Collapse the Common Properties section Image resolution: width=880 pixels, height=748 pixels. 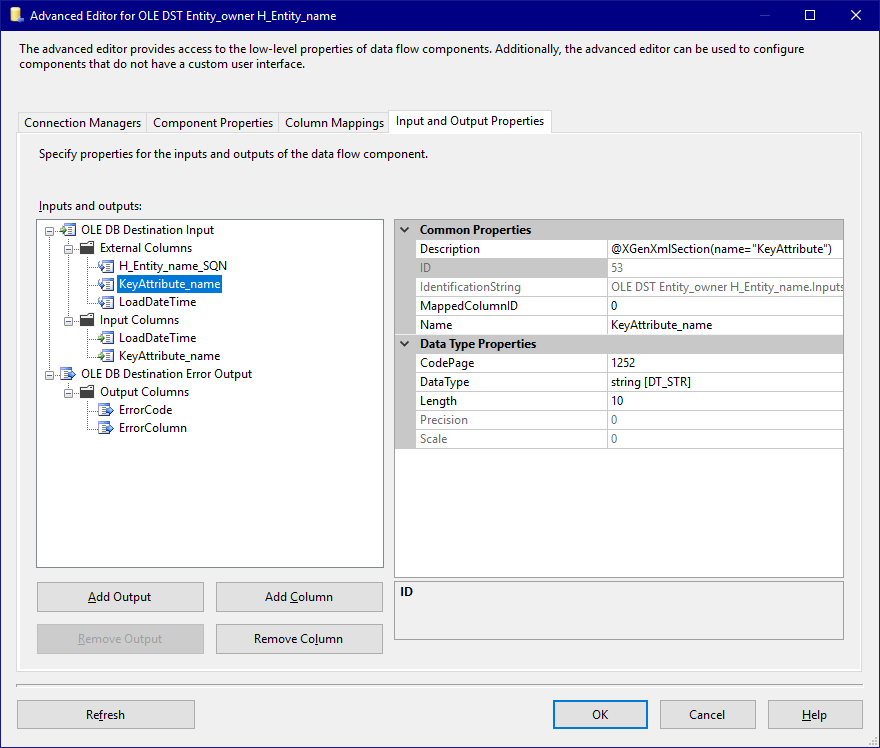tap(405, 230)
